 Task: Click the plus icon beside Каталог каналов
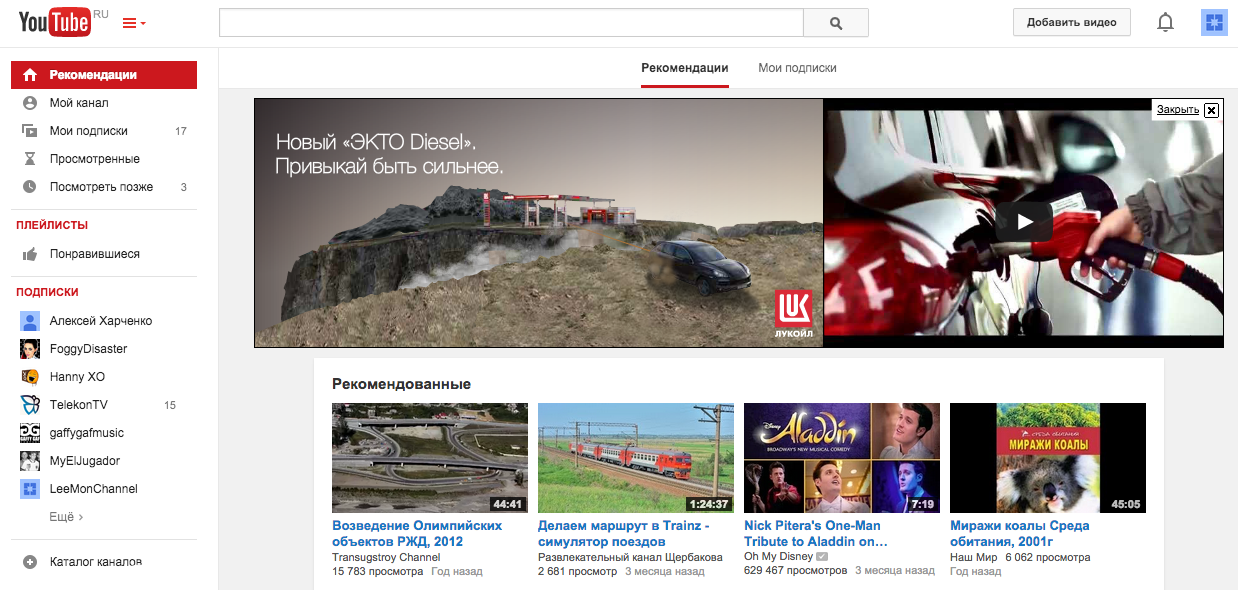coord(30,562)
